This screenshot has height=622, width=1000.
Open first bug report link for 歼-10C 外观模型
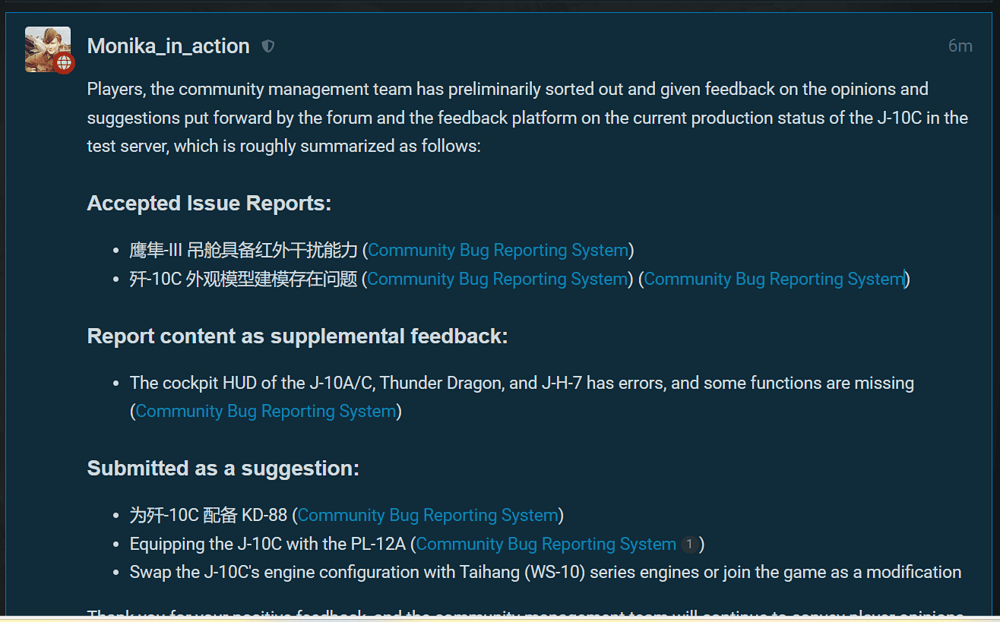tap(498, 279)
